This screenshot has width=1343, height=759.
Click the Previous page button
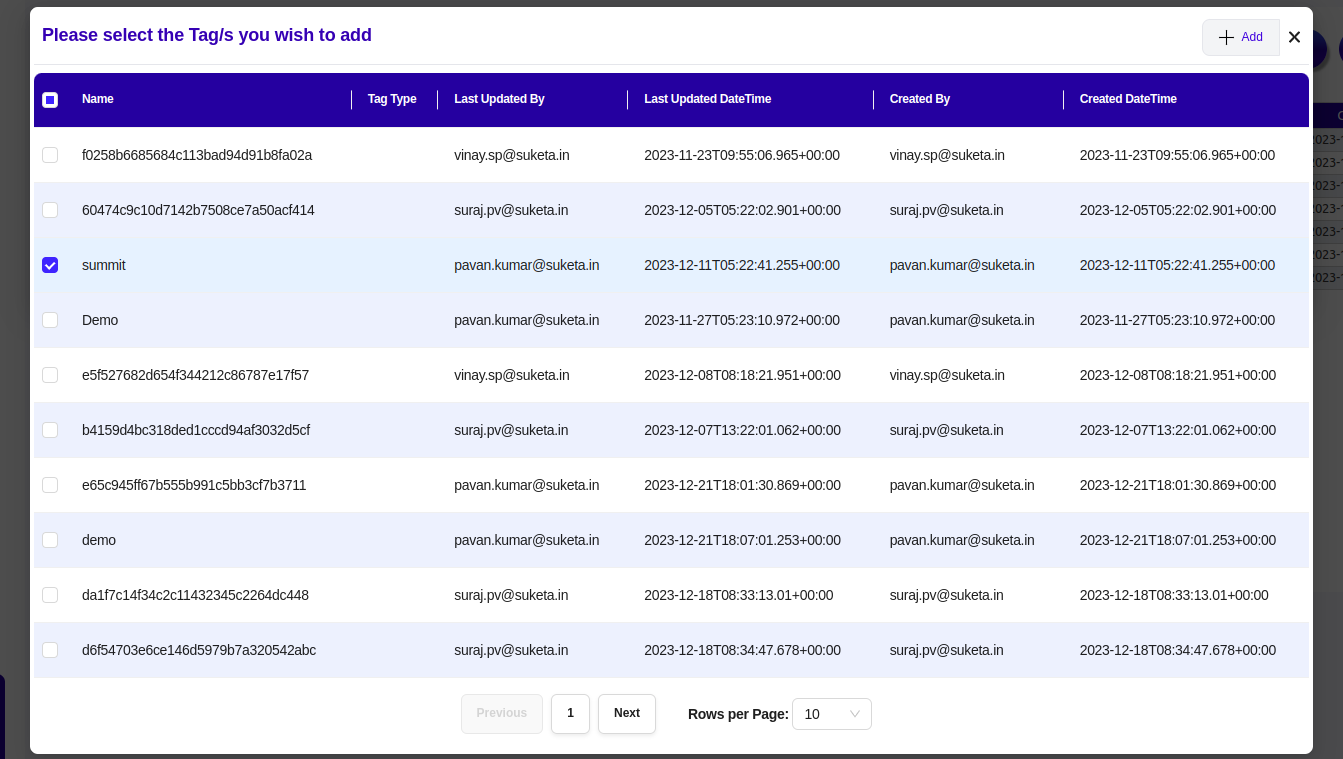[501, 714]
